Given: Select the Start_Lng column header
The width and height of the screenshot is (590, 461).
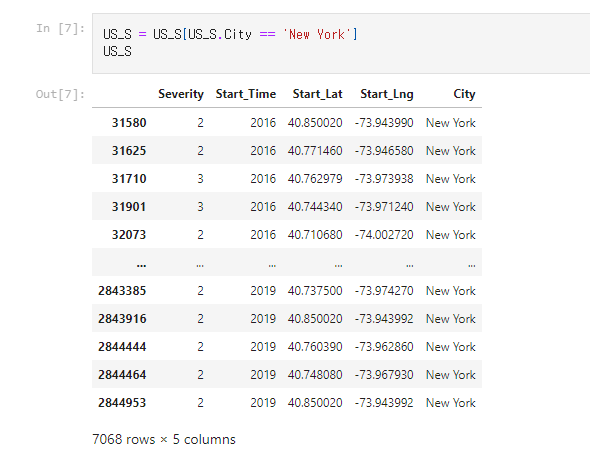Looking at the screenshot, I should pyautogui.click(x=387, y=94).
